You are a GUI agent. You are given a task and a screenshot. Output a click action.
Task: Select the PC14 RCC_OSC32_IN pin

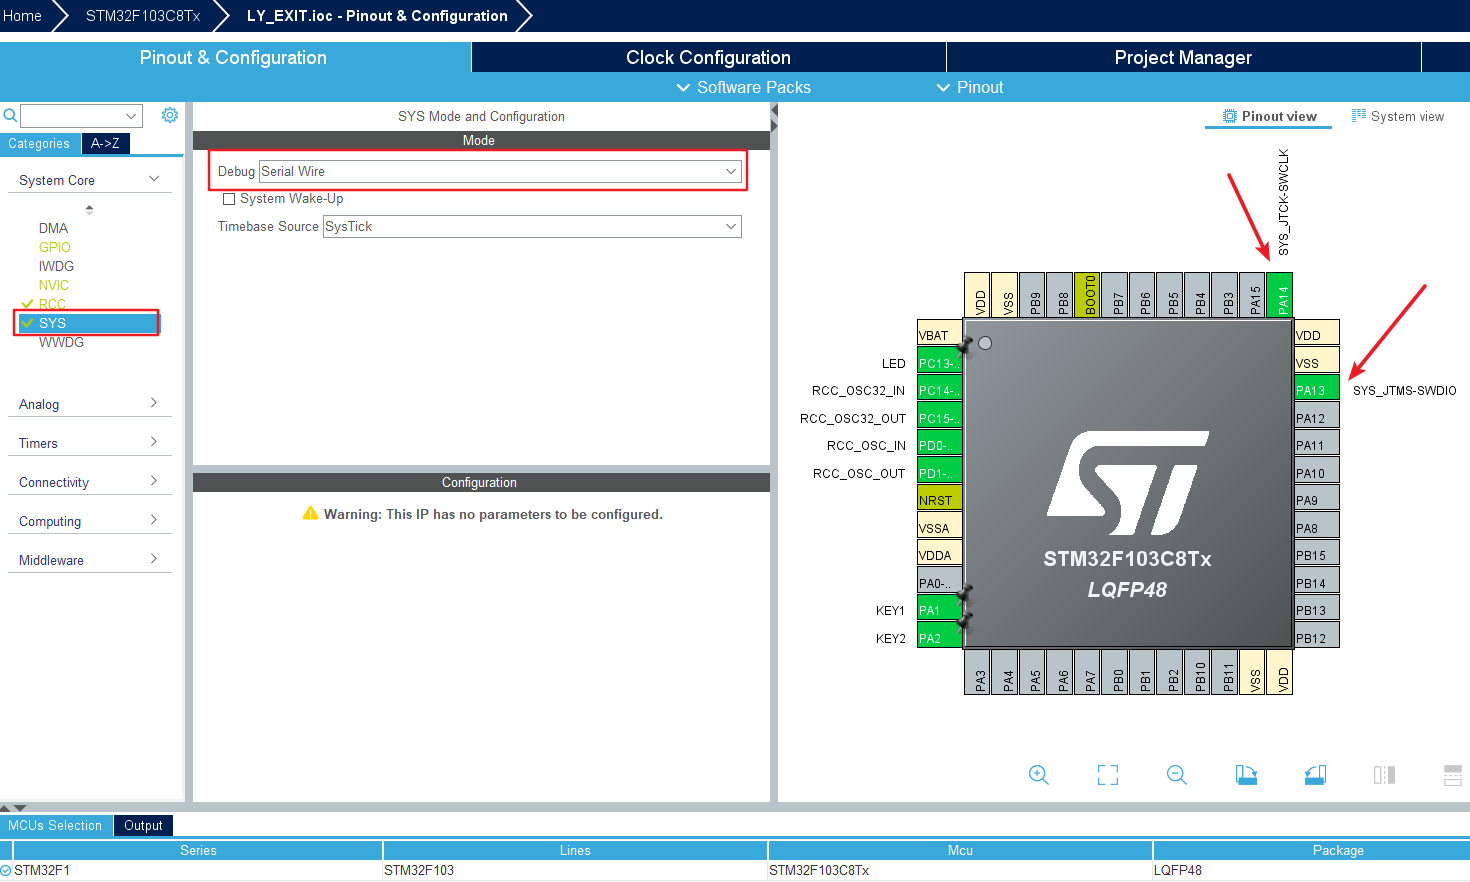click(x=939, y=390)
